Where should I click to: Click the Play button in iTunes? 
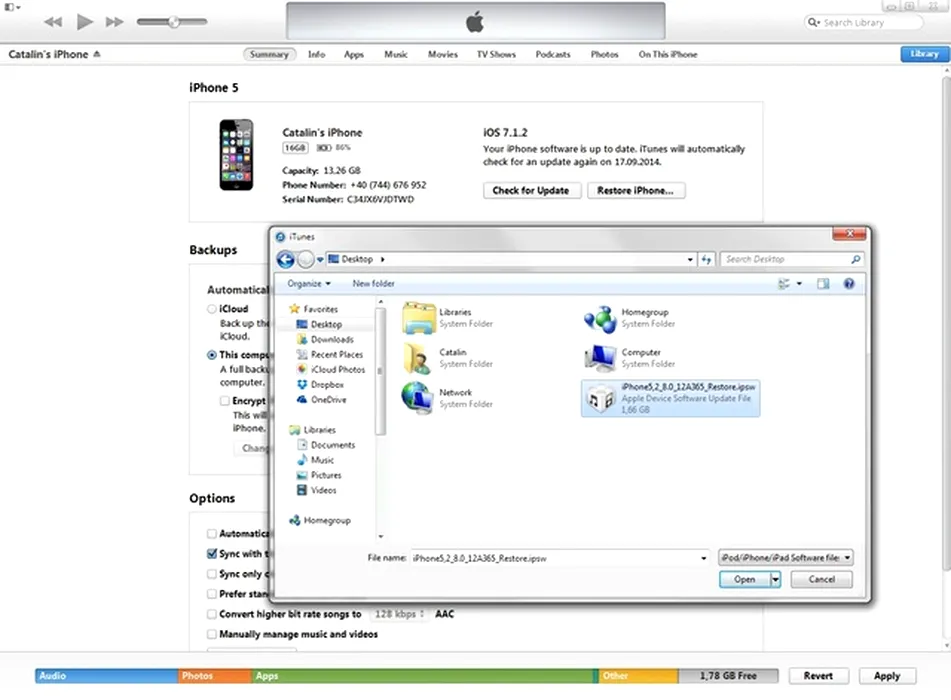[85, 21]
